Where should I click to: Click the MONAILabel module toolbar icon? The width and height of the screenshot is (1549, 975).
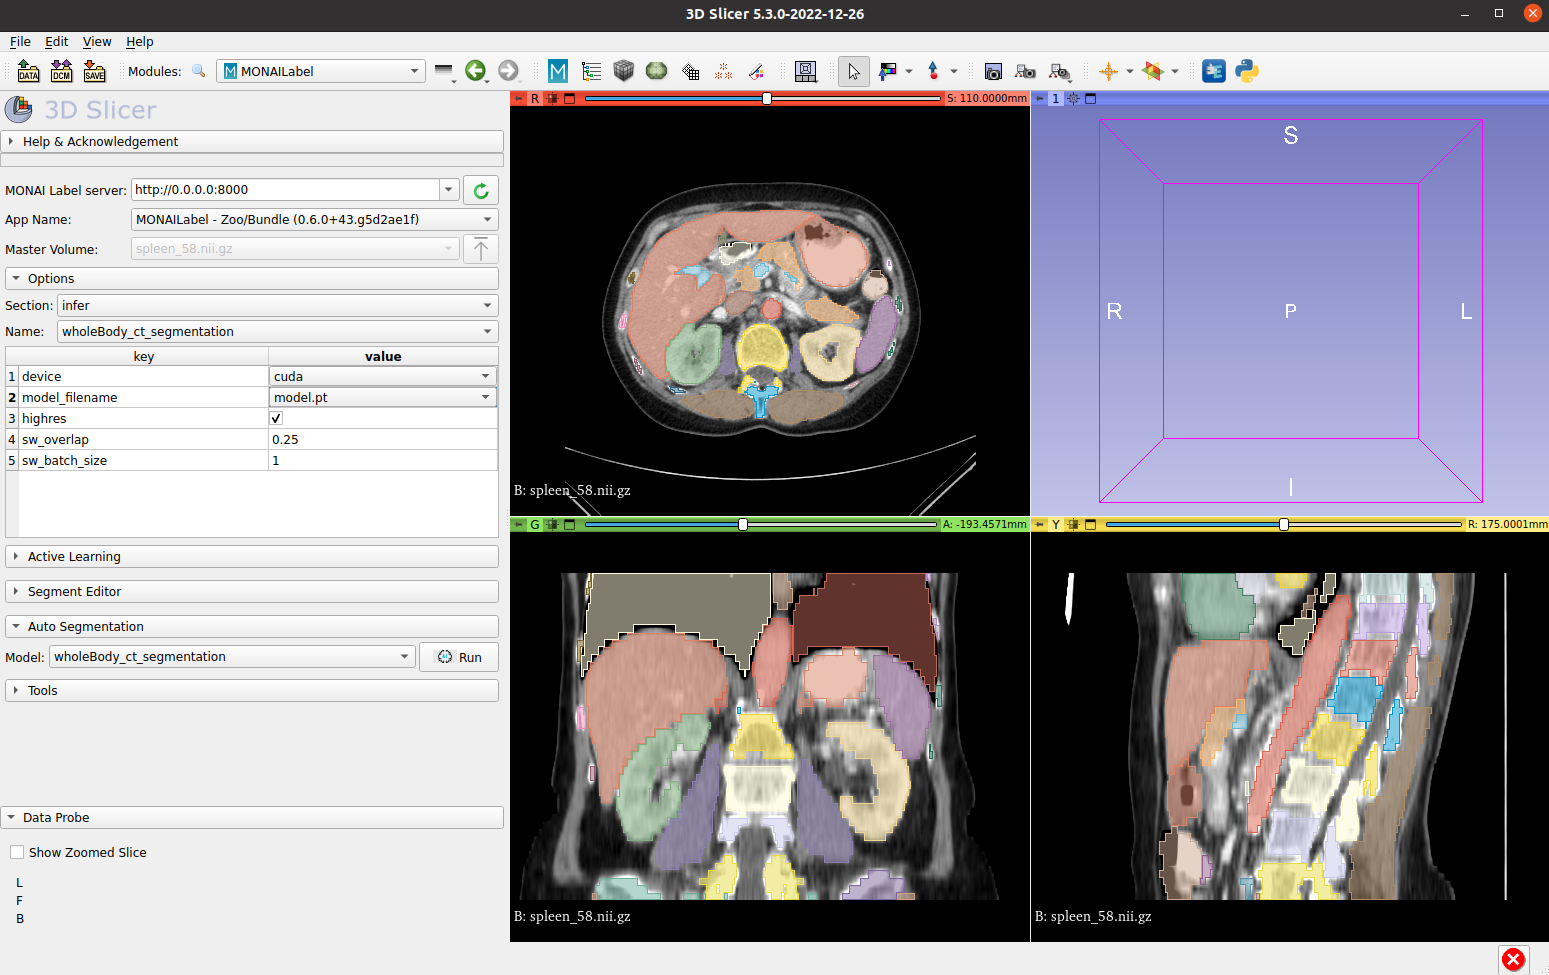point(558,71)
